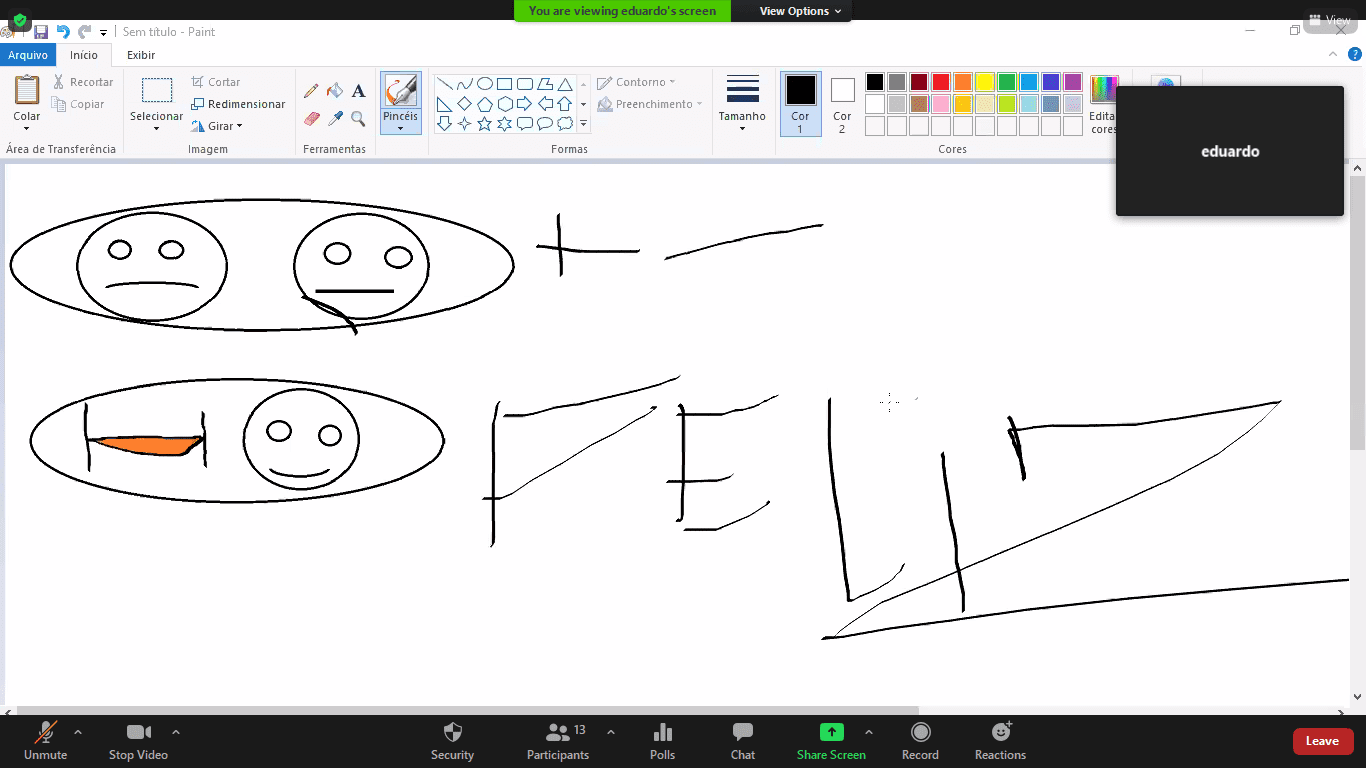Image resolution: width=1366 pixels, height=768 pixels.
Task: Select Cor 2 color slot
Action: (x=842, y=104)
